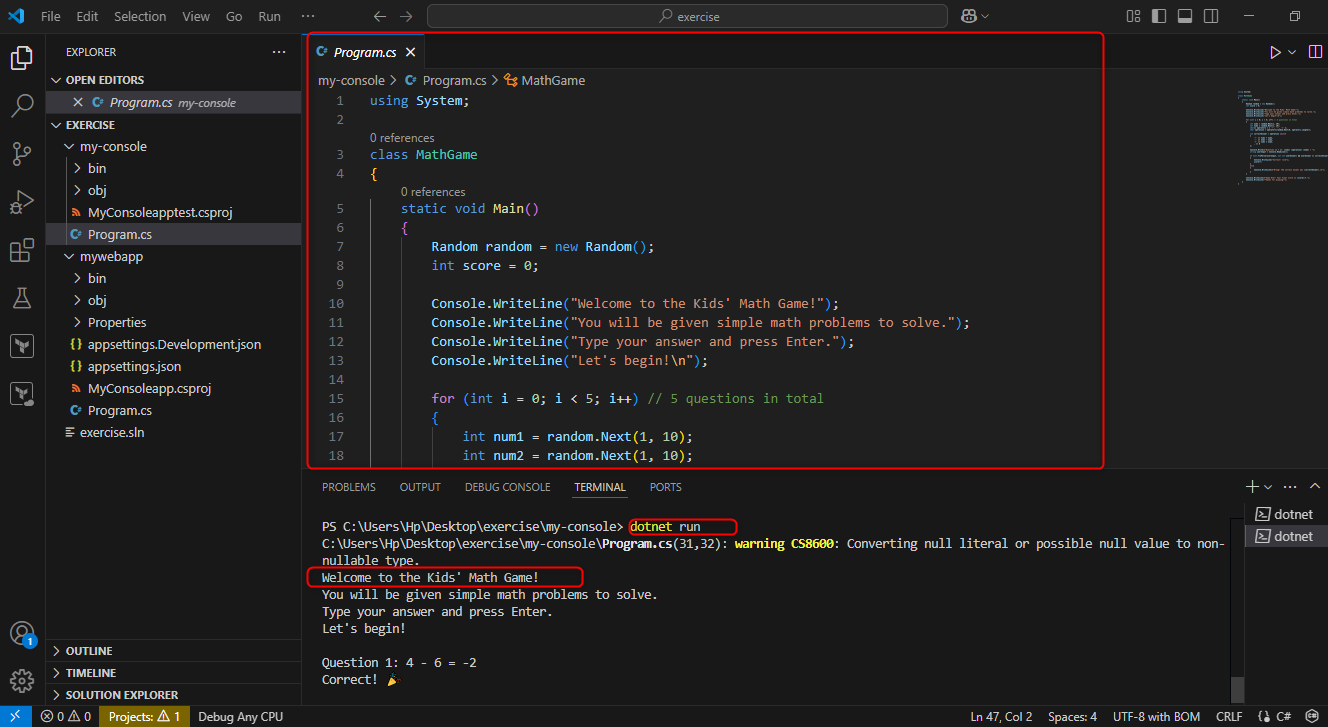The image size is (1328, 727).
Task: Switch to the PROBLEMS panel tab
Action: coord(349,487)
